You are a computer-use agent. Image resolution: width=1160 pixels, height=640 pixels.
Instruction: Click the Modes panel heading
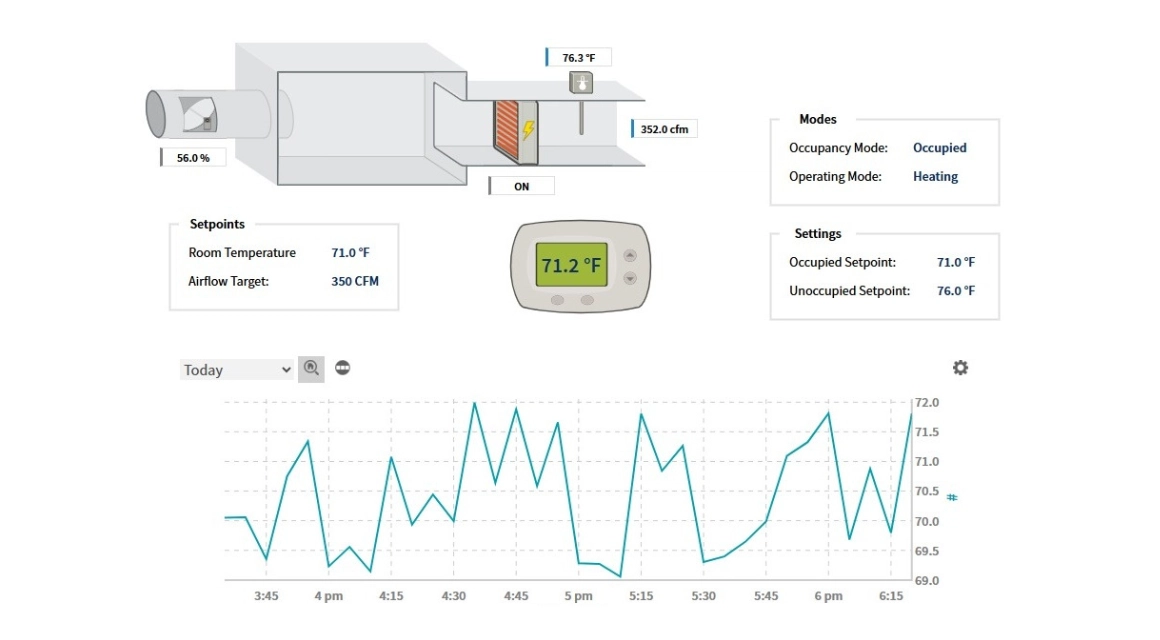point(817,119)
